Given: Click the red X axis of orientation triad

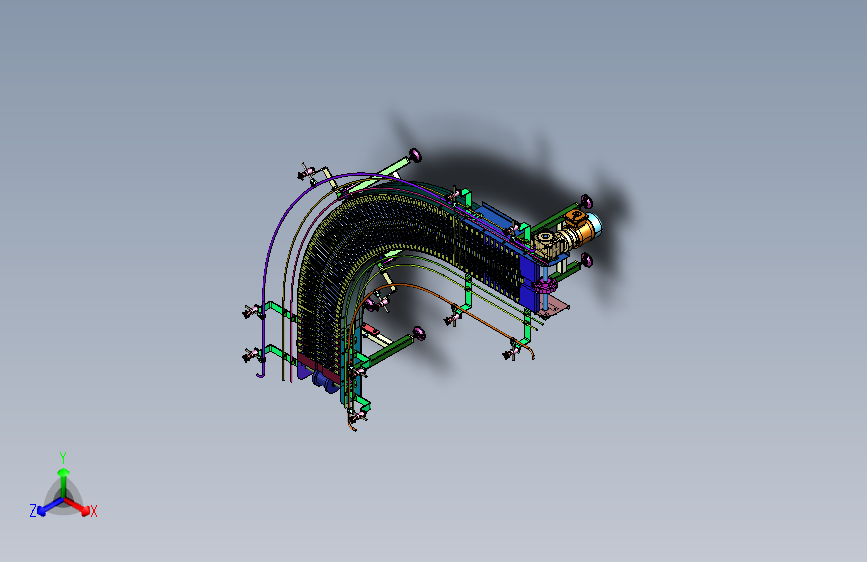Looking at the screenshot, I should click(77, 506).
